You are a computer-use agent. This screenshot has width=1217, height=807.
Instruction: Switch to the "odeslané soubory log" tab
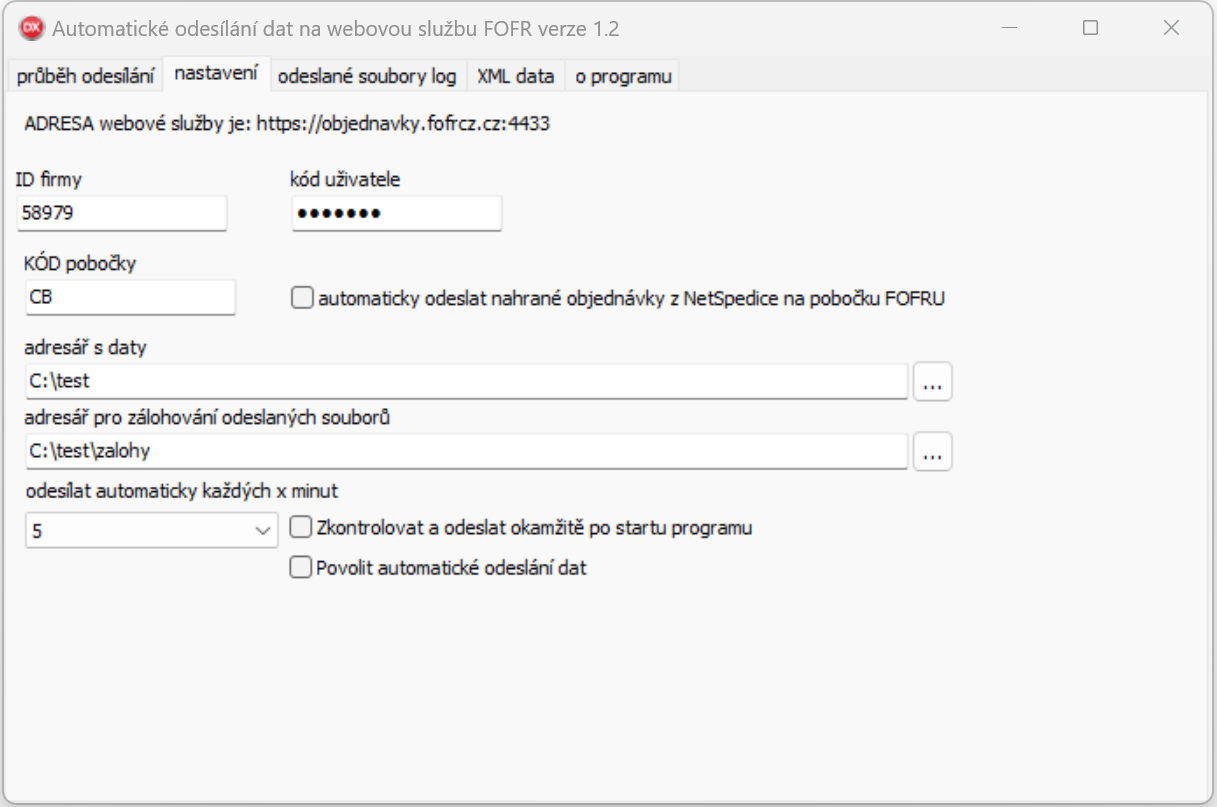coord(367,76)
